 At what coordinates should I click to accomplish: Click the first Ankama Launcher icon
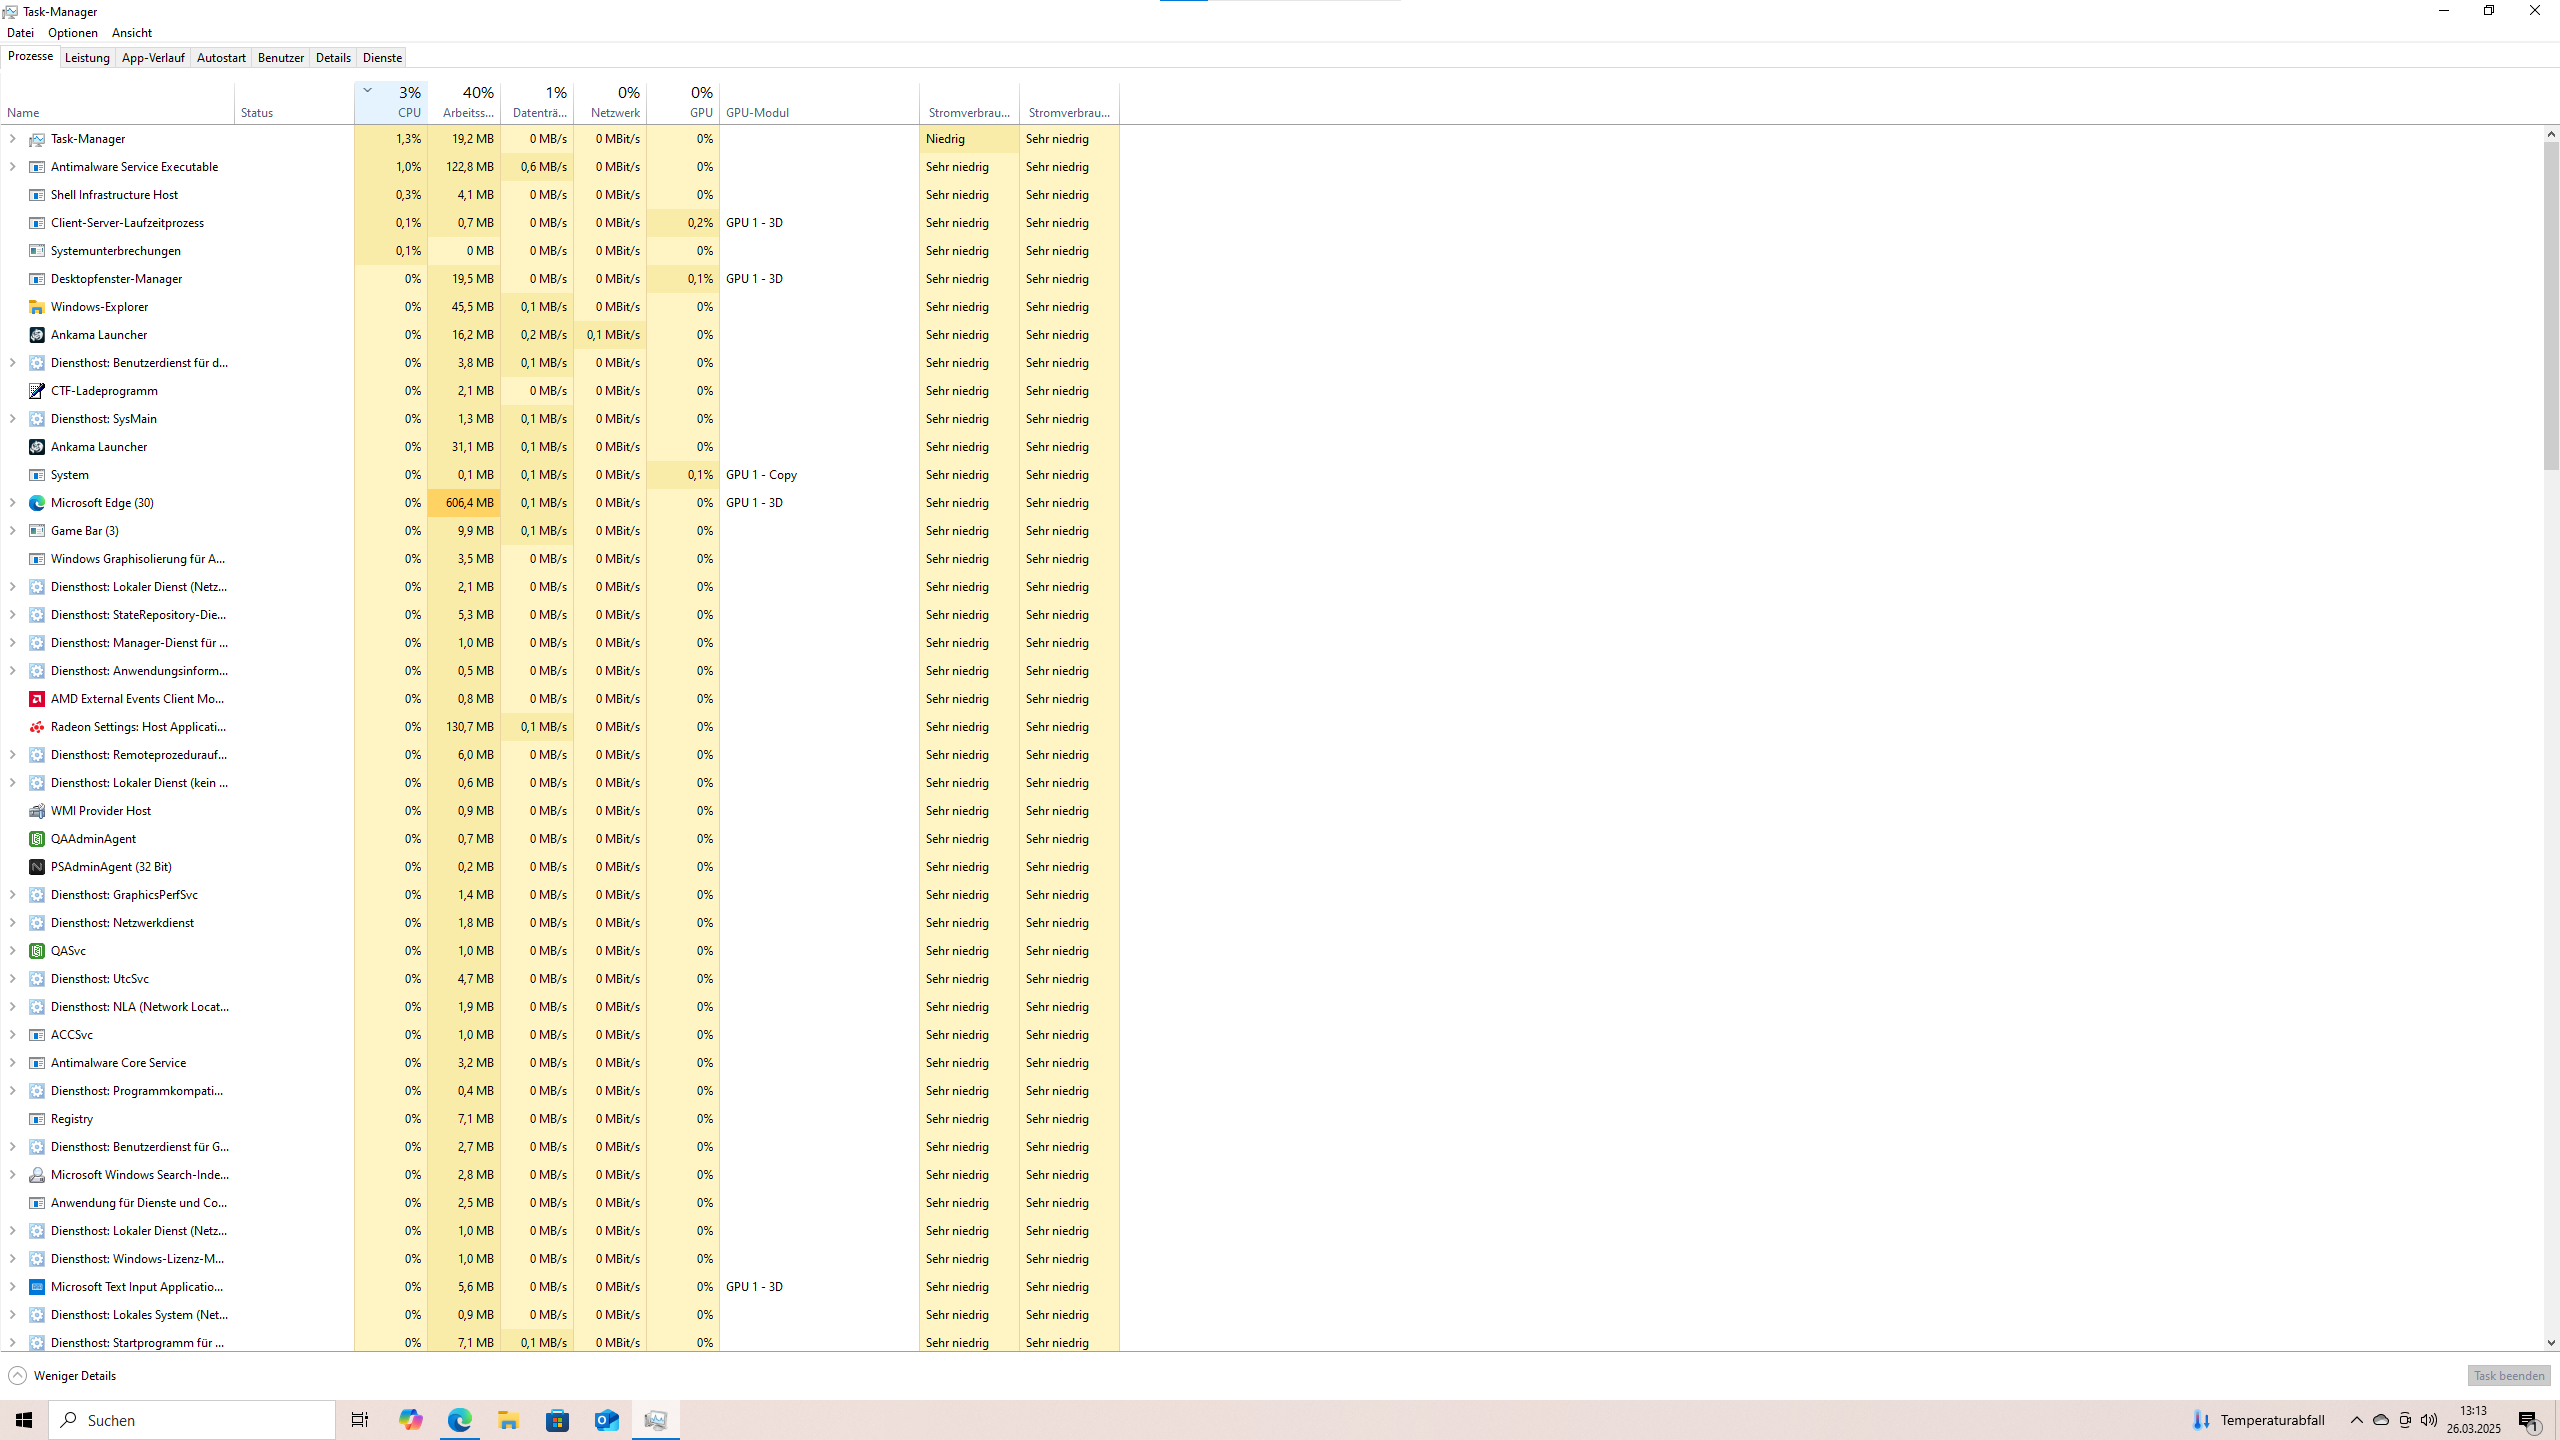[x=37, y=335]
